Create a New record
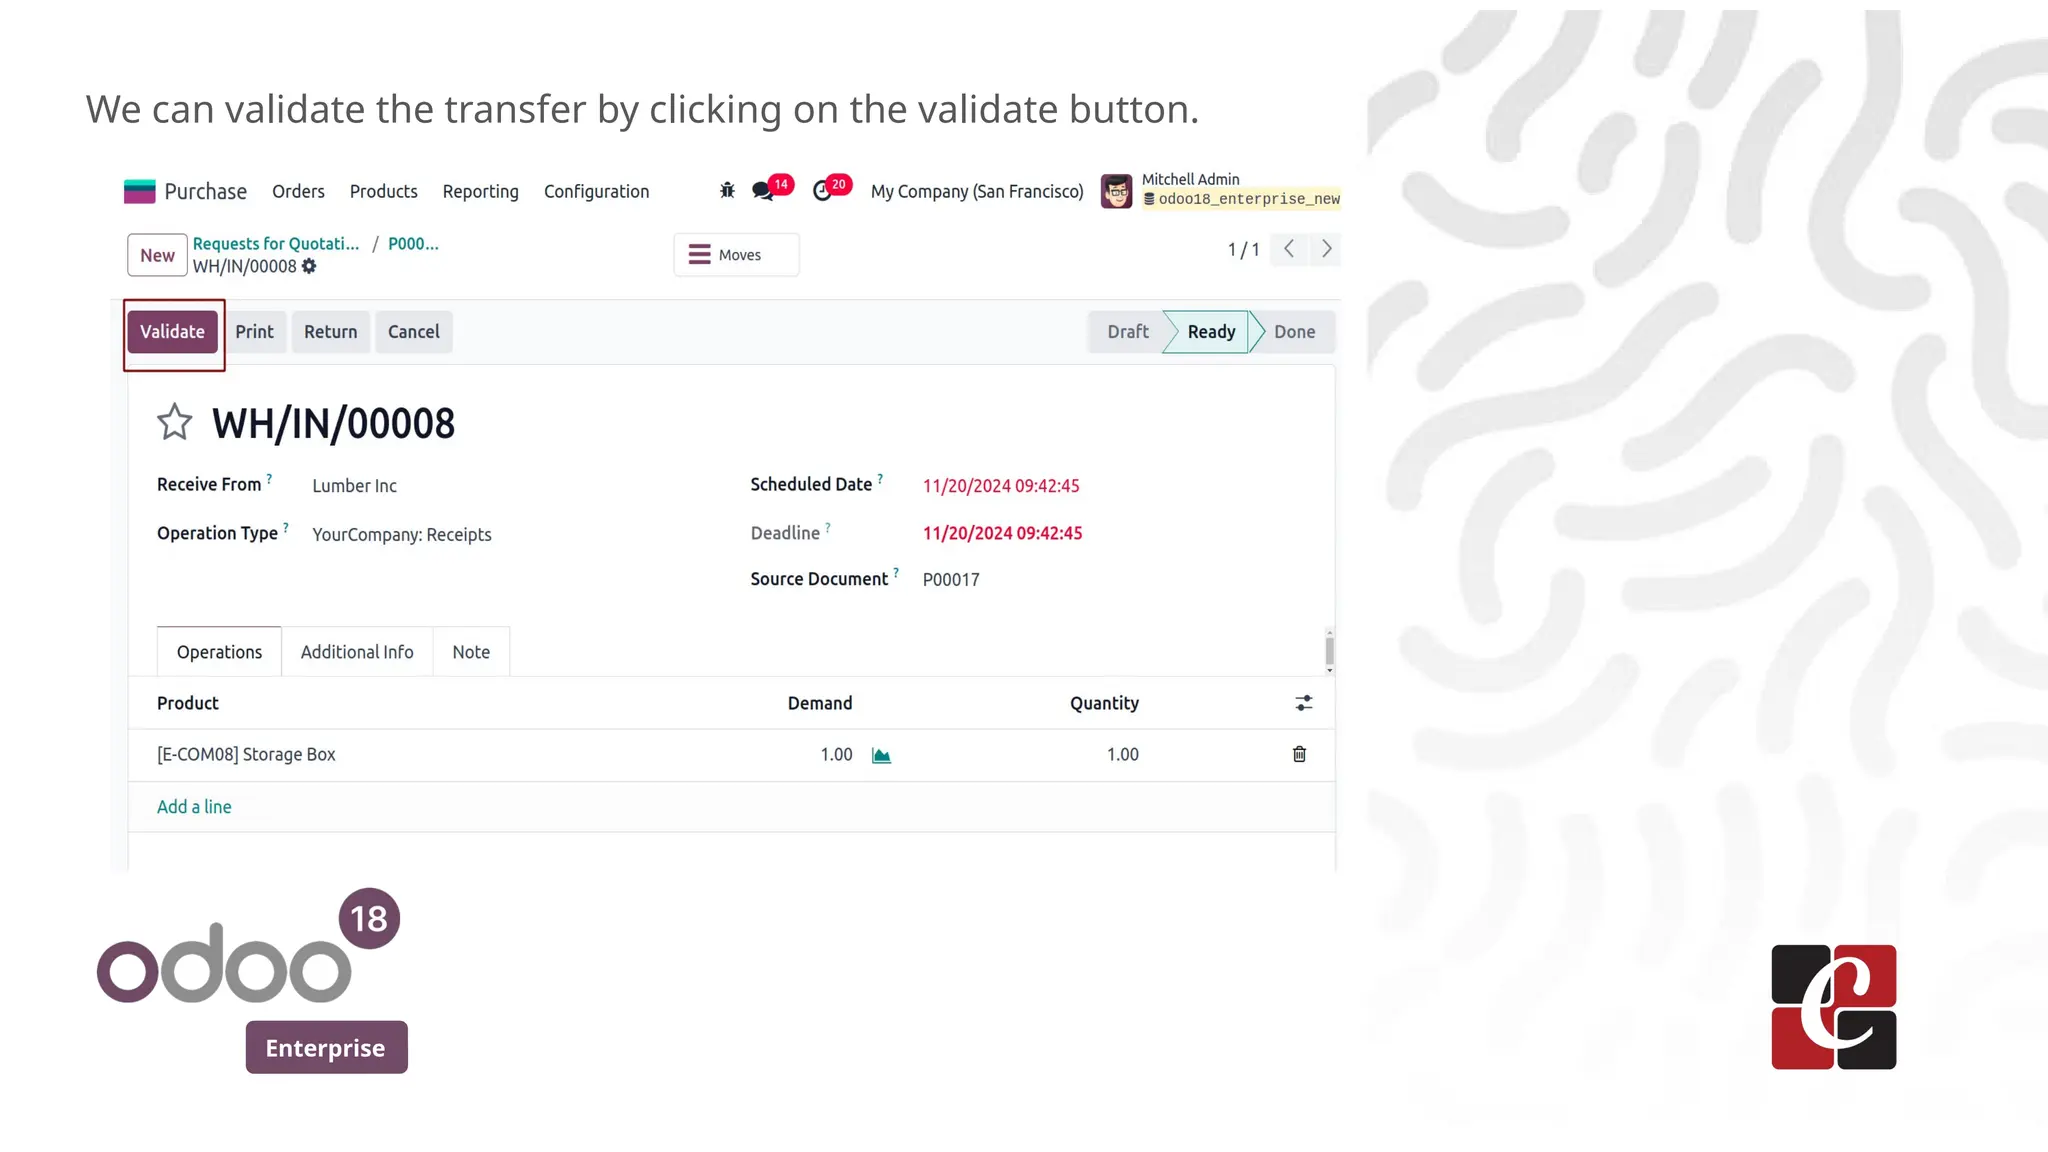The image size is (2048, 1152). click(157, 255)
